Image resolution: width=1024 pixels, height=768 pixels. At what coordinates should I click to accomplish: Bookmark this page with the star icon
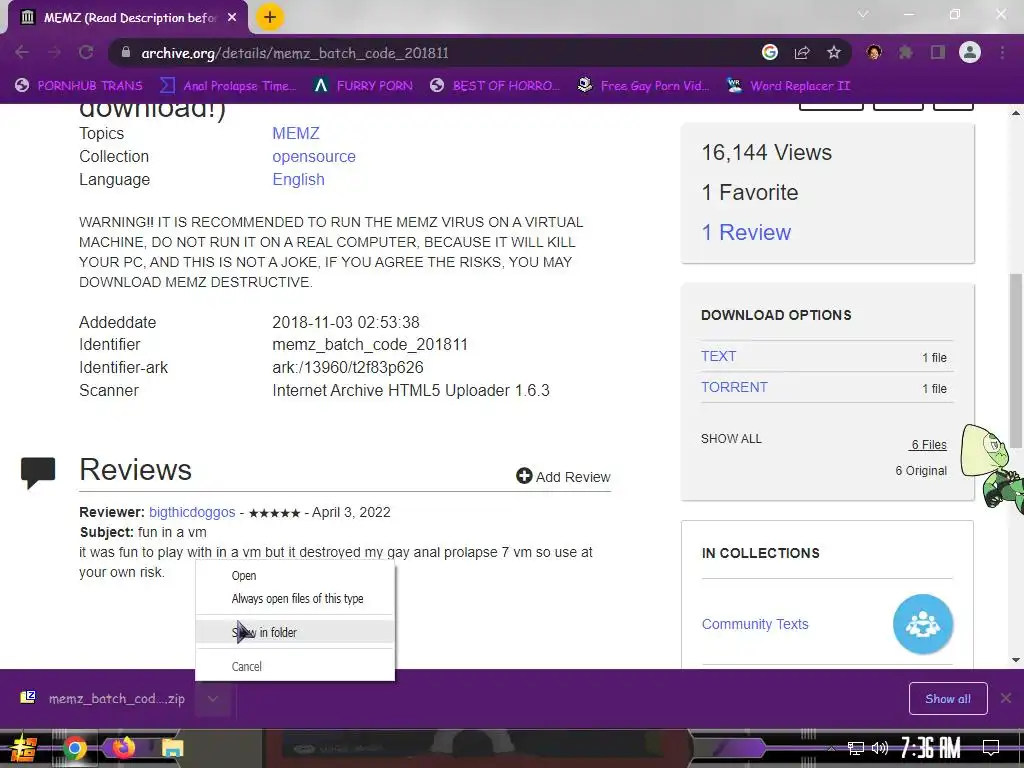pos(833,52)
